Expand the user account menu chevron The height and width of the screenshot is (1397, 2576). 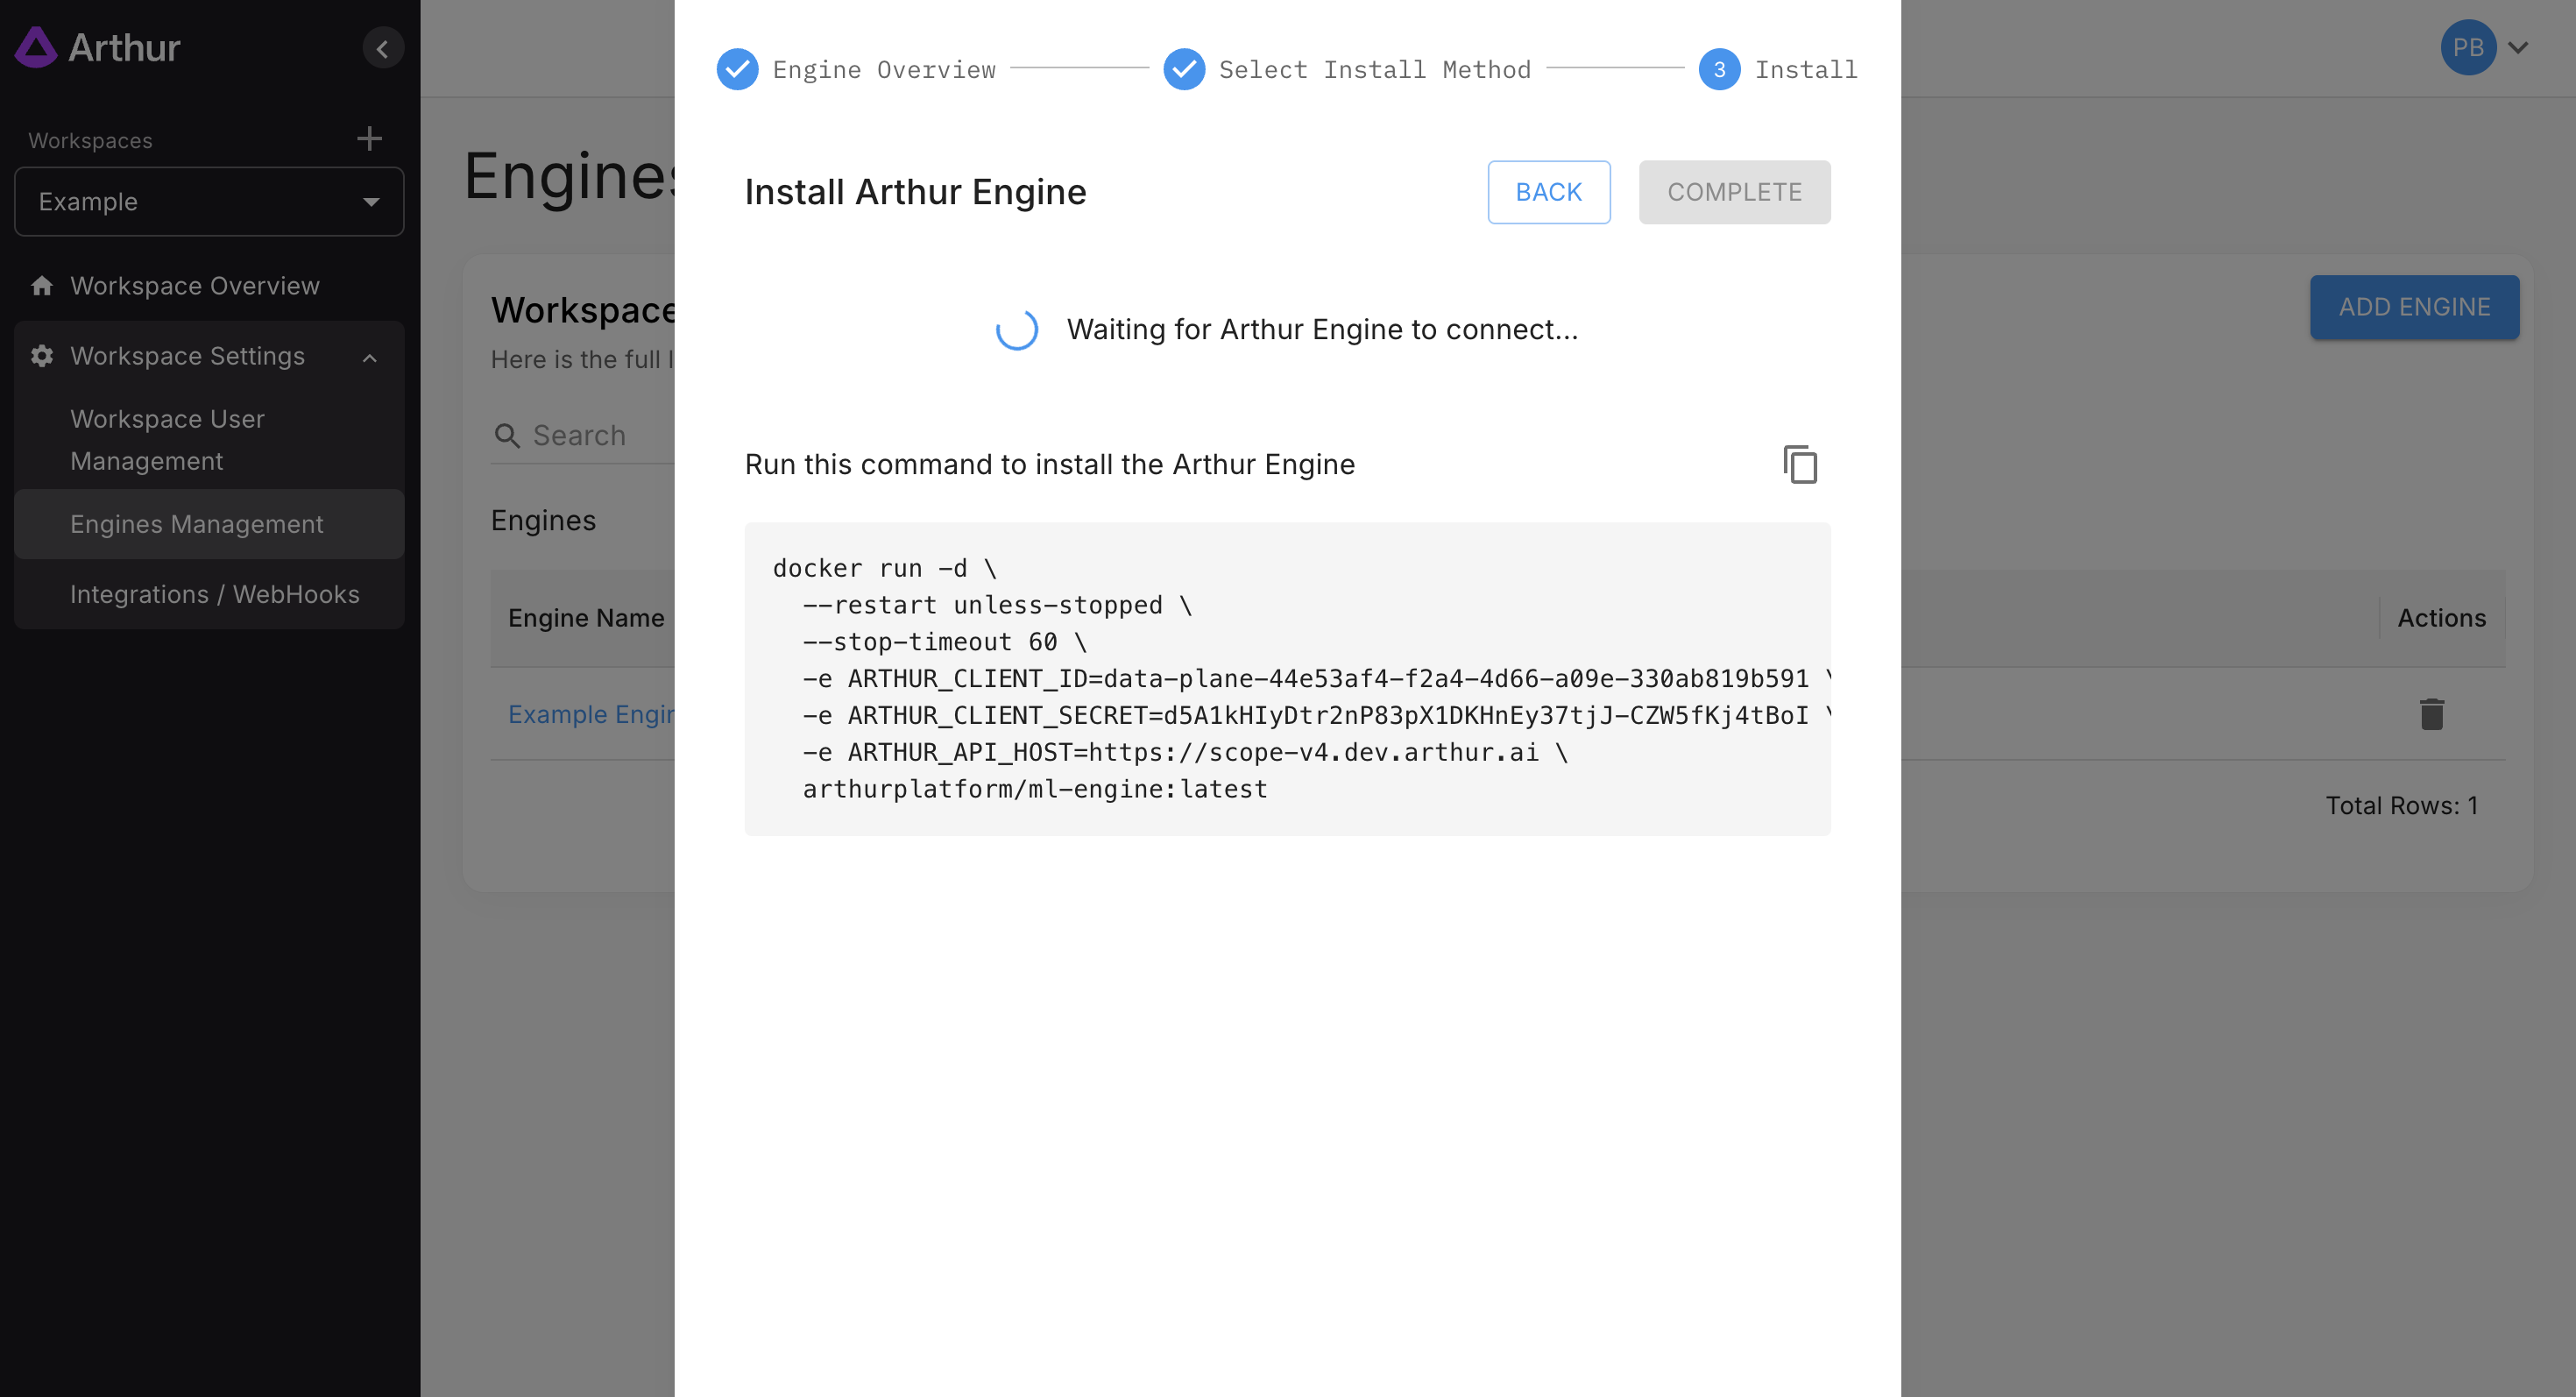pyautogui.click(x=2518, y=47)
